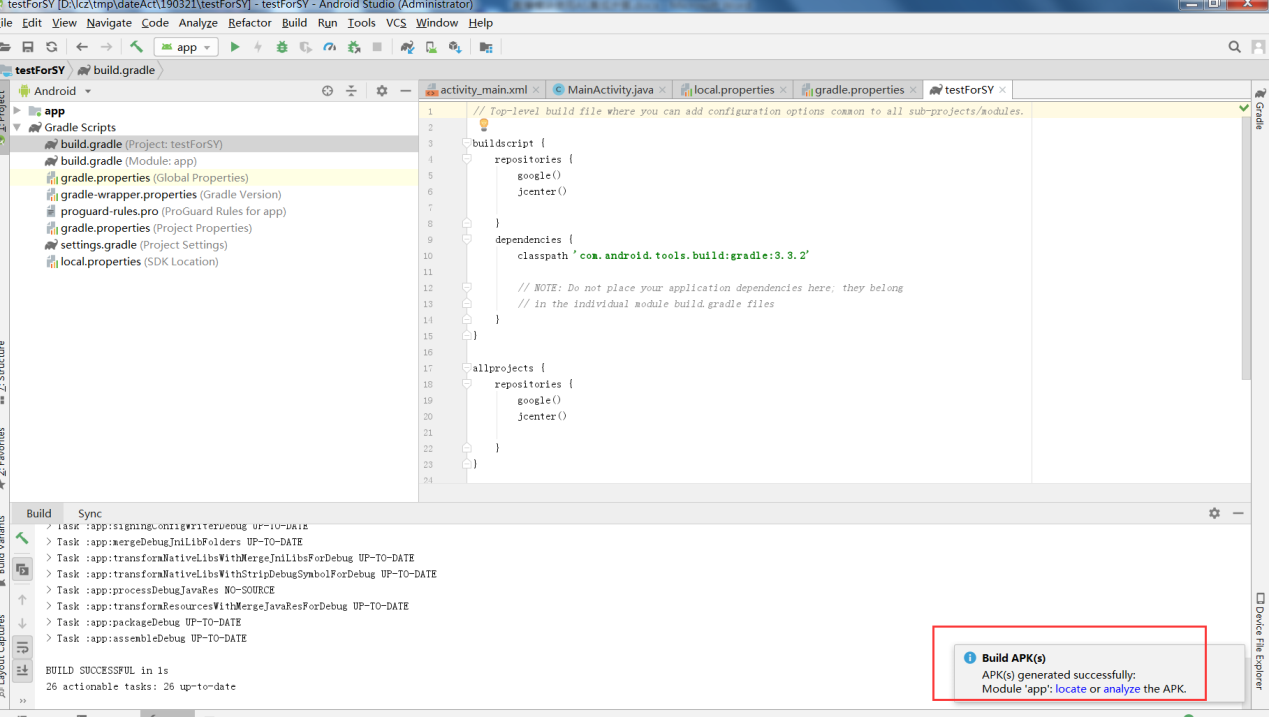Click Collapse All icon in Project panel
The width and height of the screenshot is (1269, 717).
pyautogui.click(x=351, y=91)
